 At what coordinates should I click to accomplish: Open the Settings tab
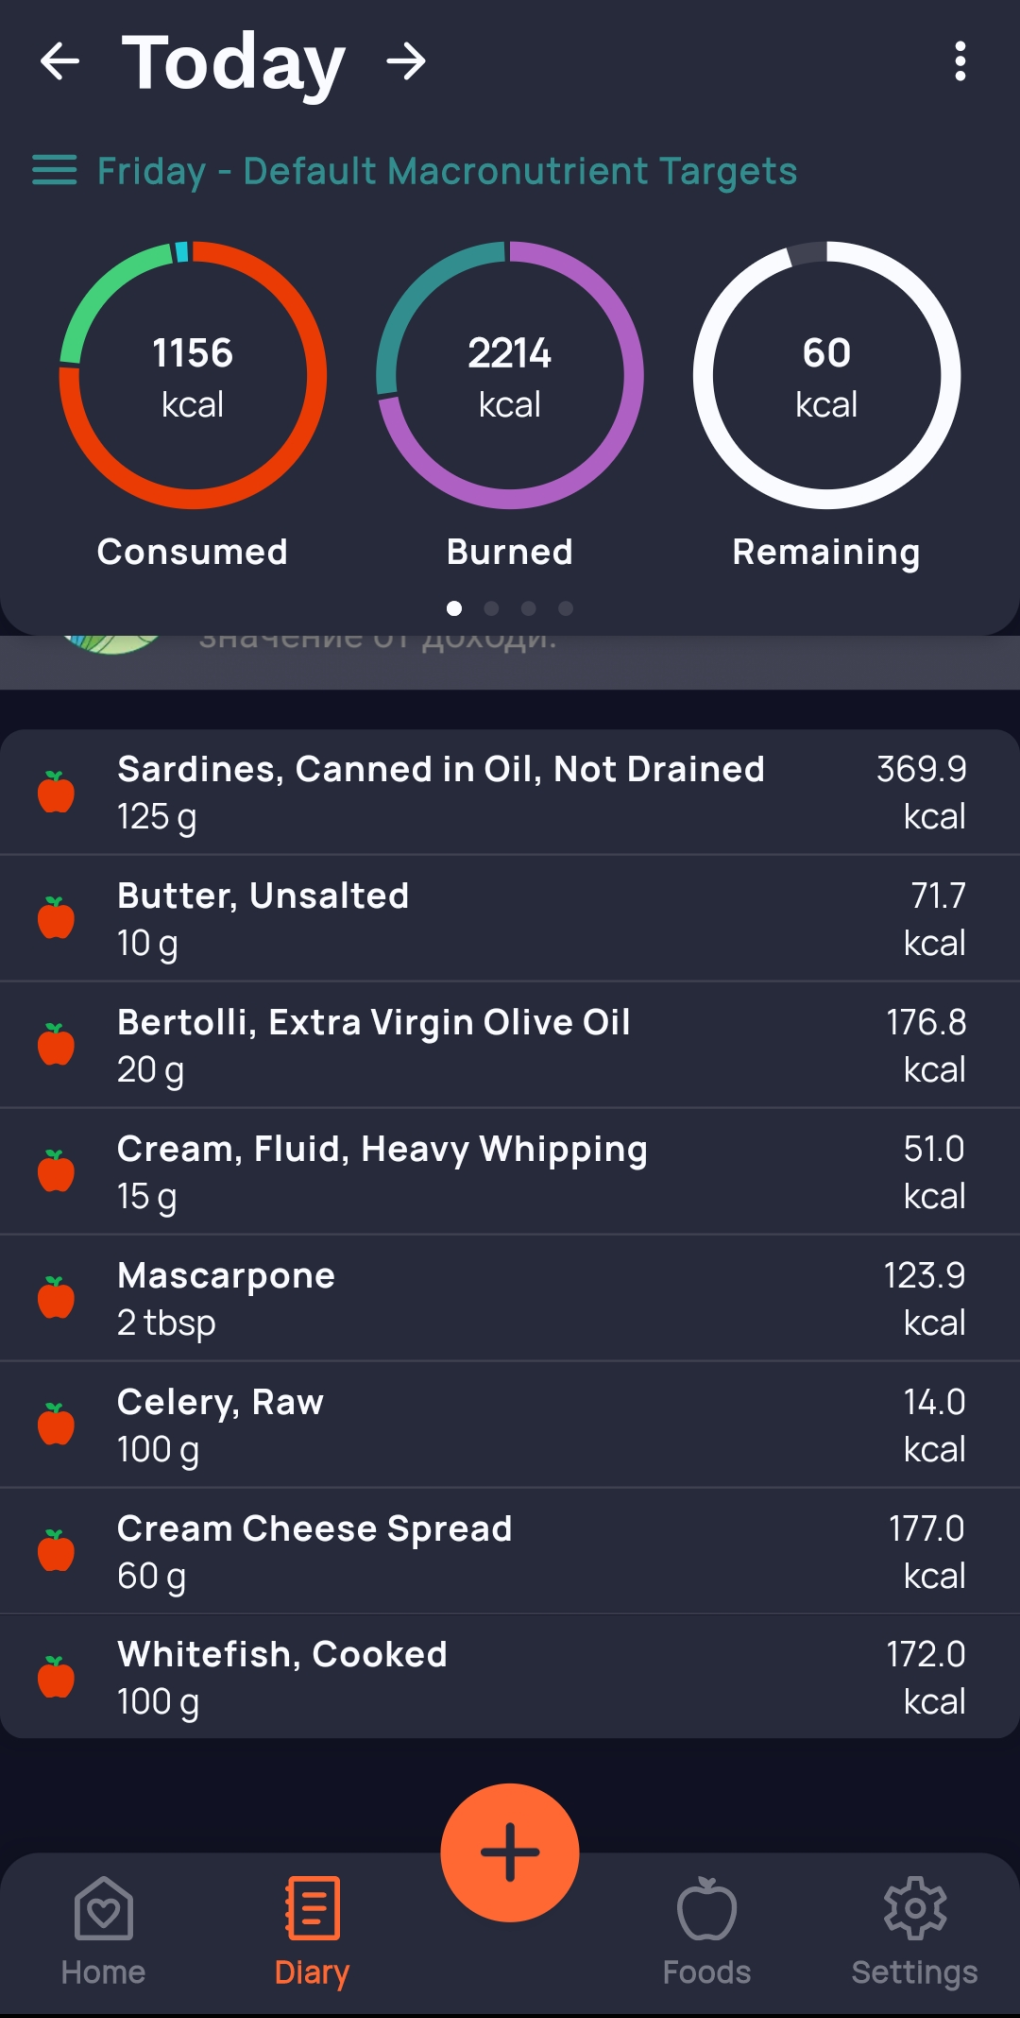pos(914,1931)
